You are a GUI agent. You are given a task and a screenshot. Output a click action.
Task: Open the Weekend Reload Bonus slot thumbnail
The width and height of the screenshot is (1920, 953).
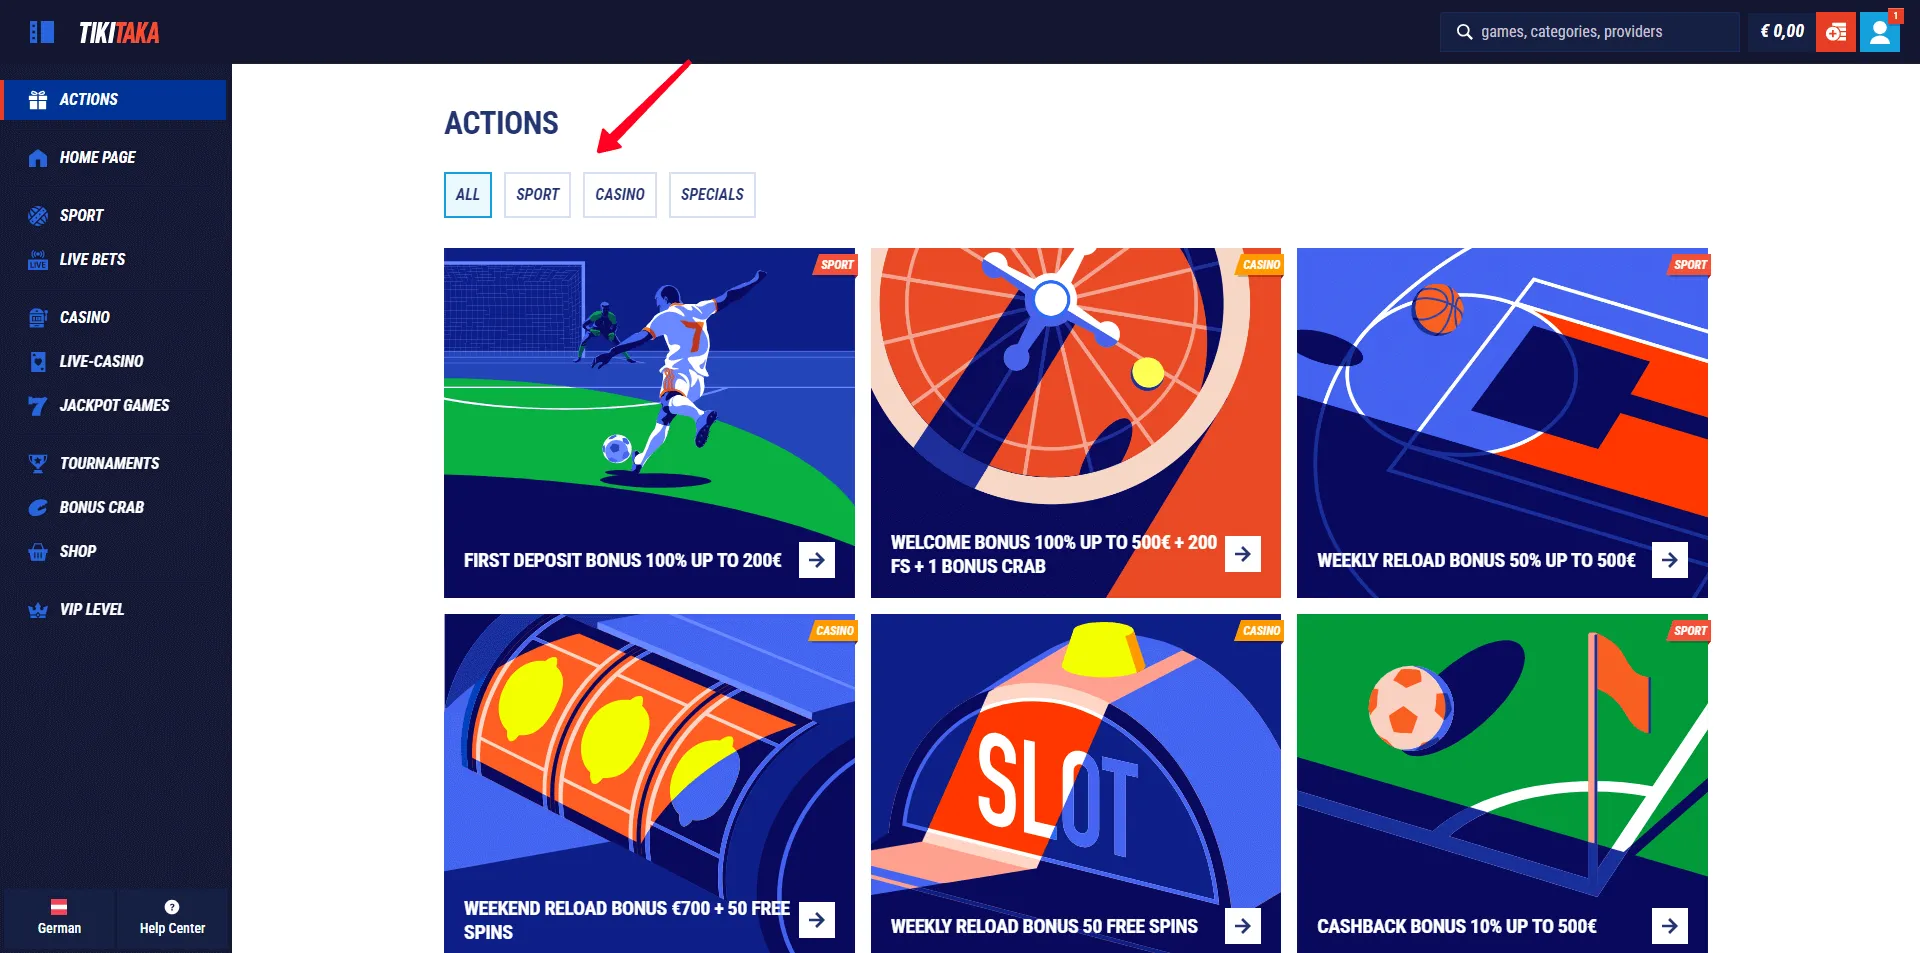pyautogui.click(x=649, y=783)
